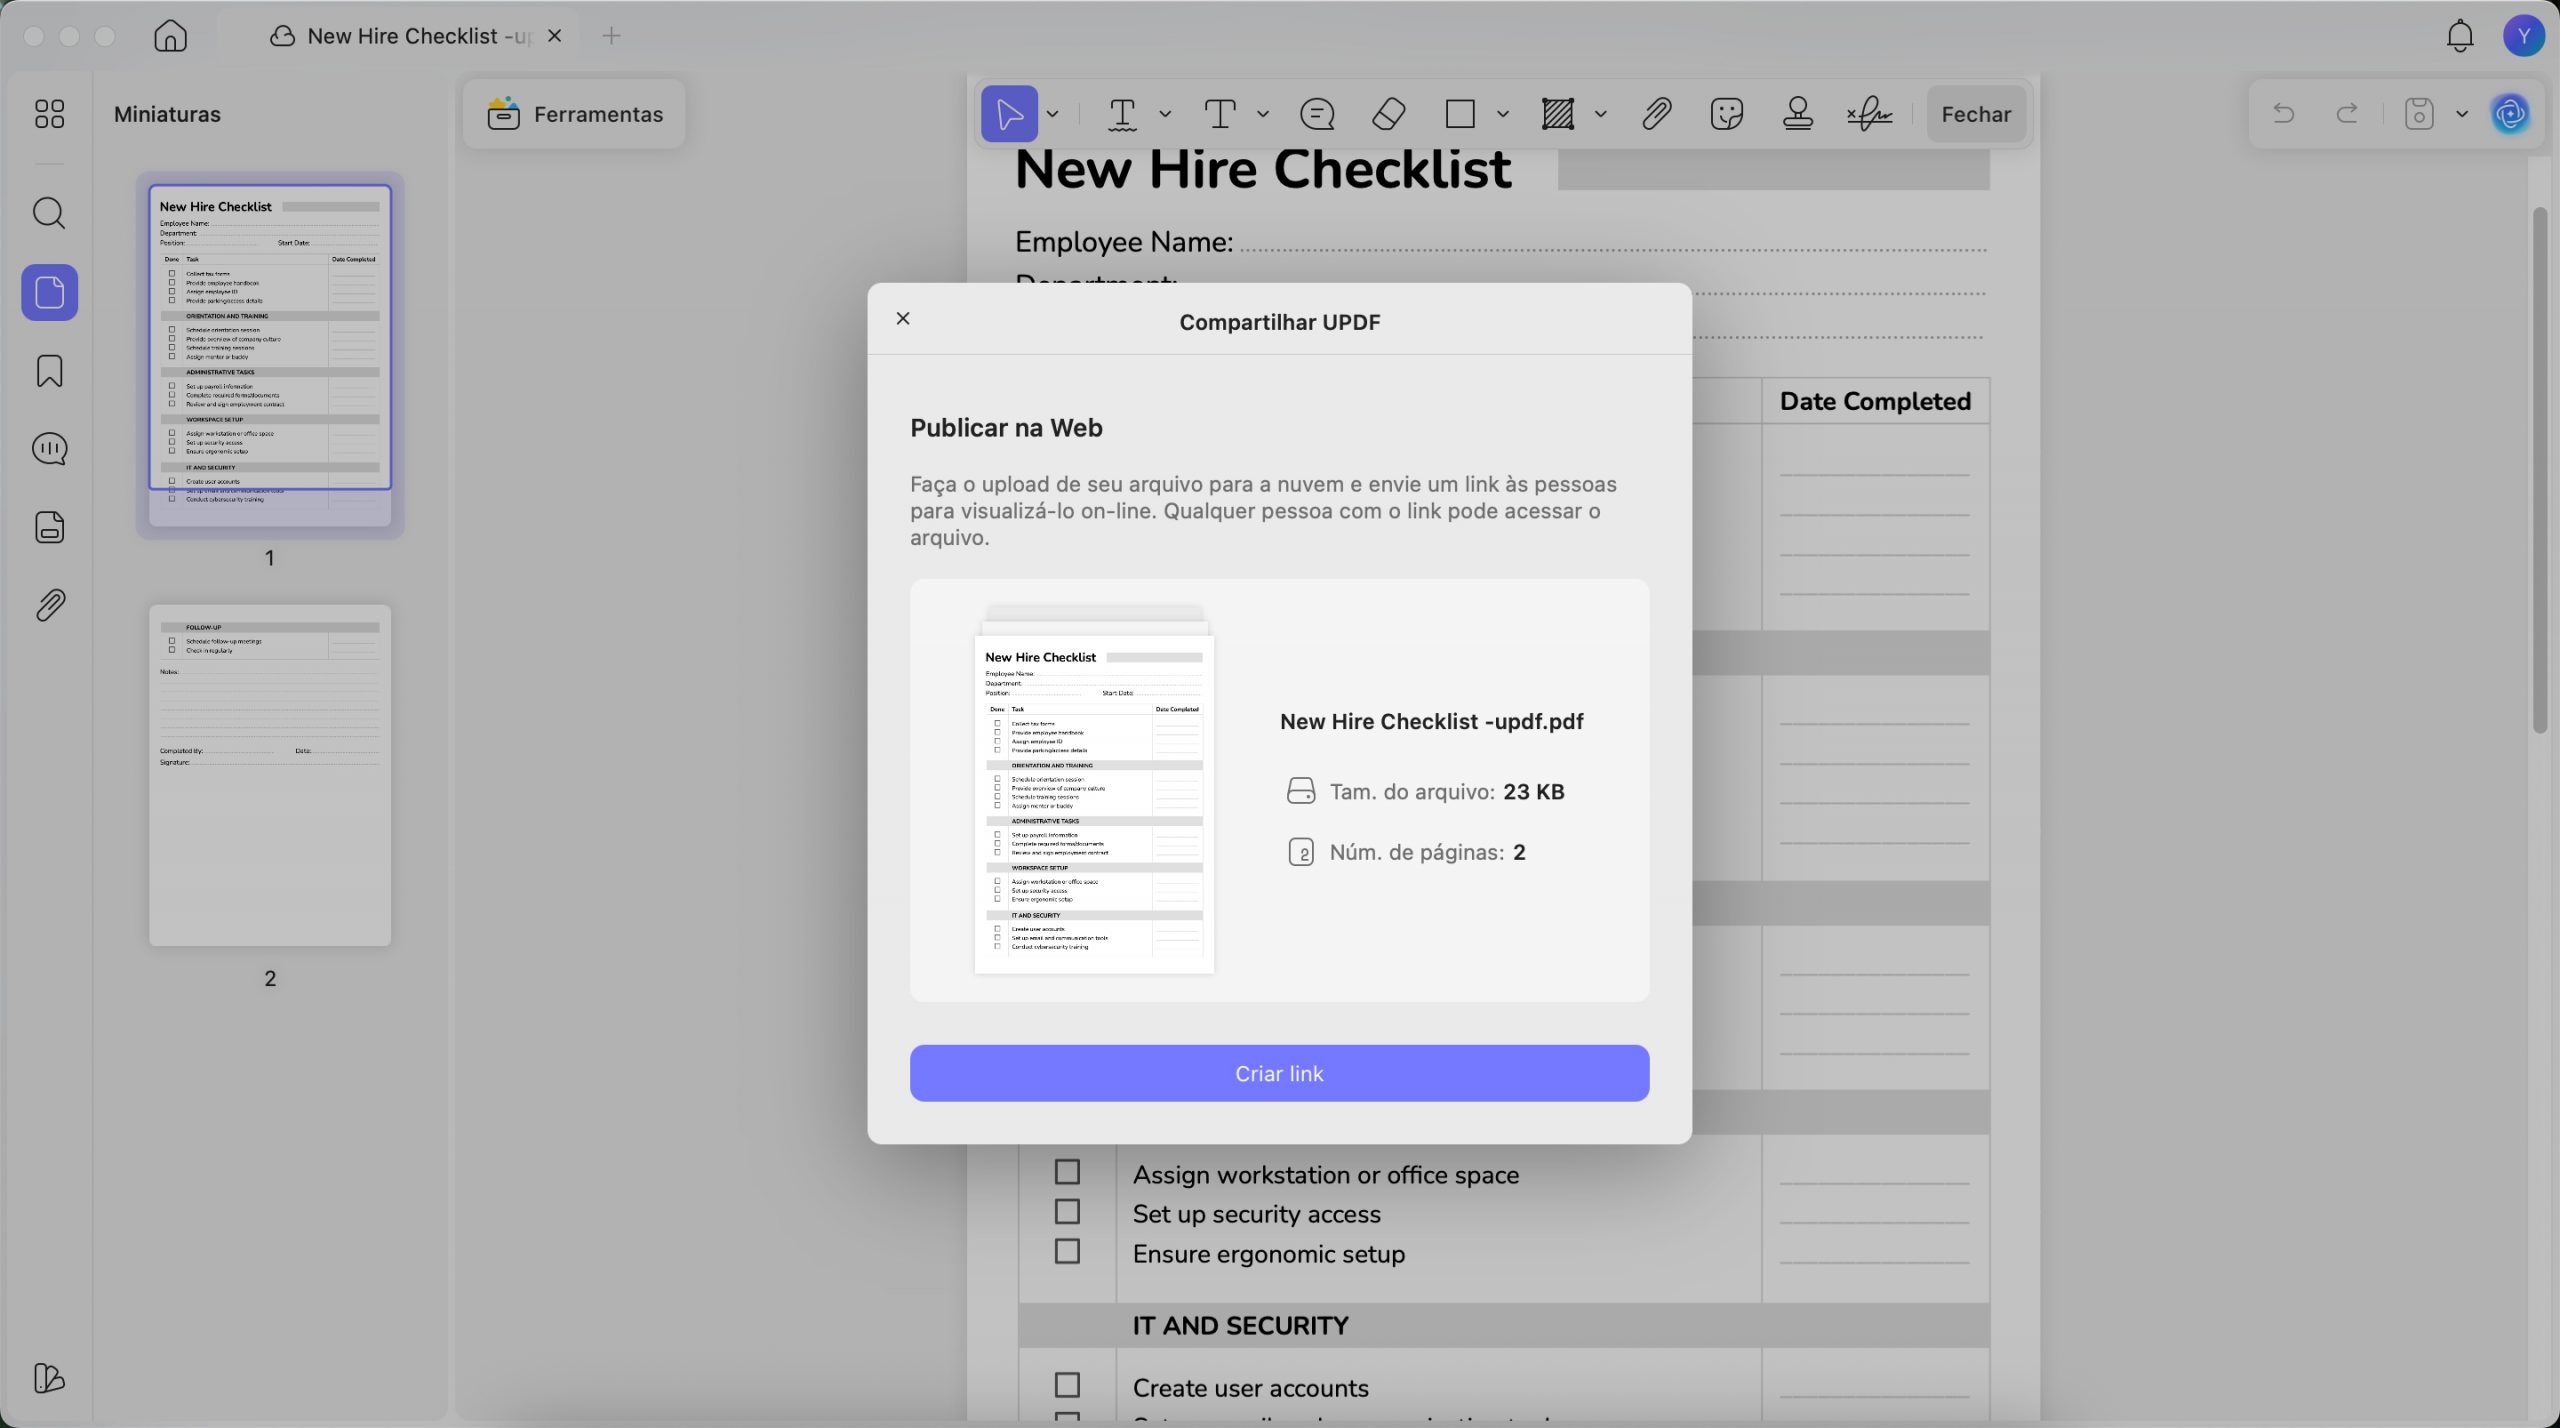
Task: Select page 2 thumbnail
Action: 270,775
